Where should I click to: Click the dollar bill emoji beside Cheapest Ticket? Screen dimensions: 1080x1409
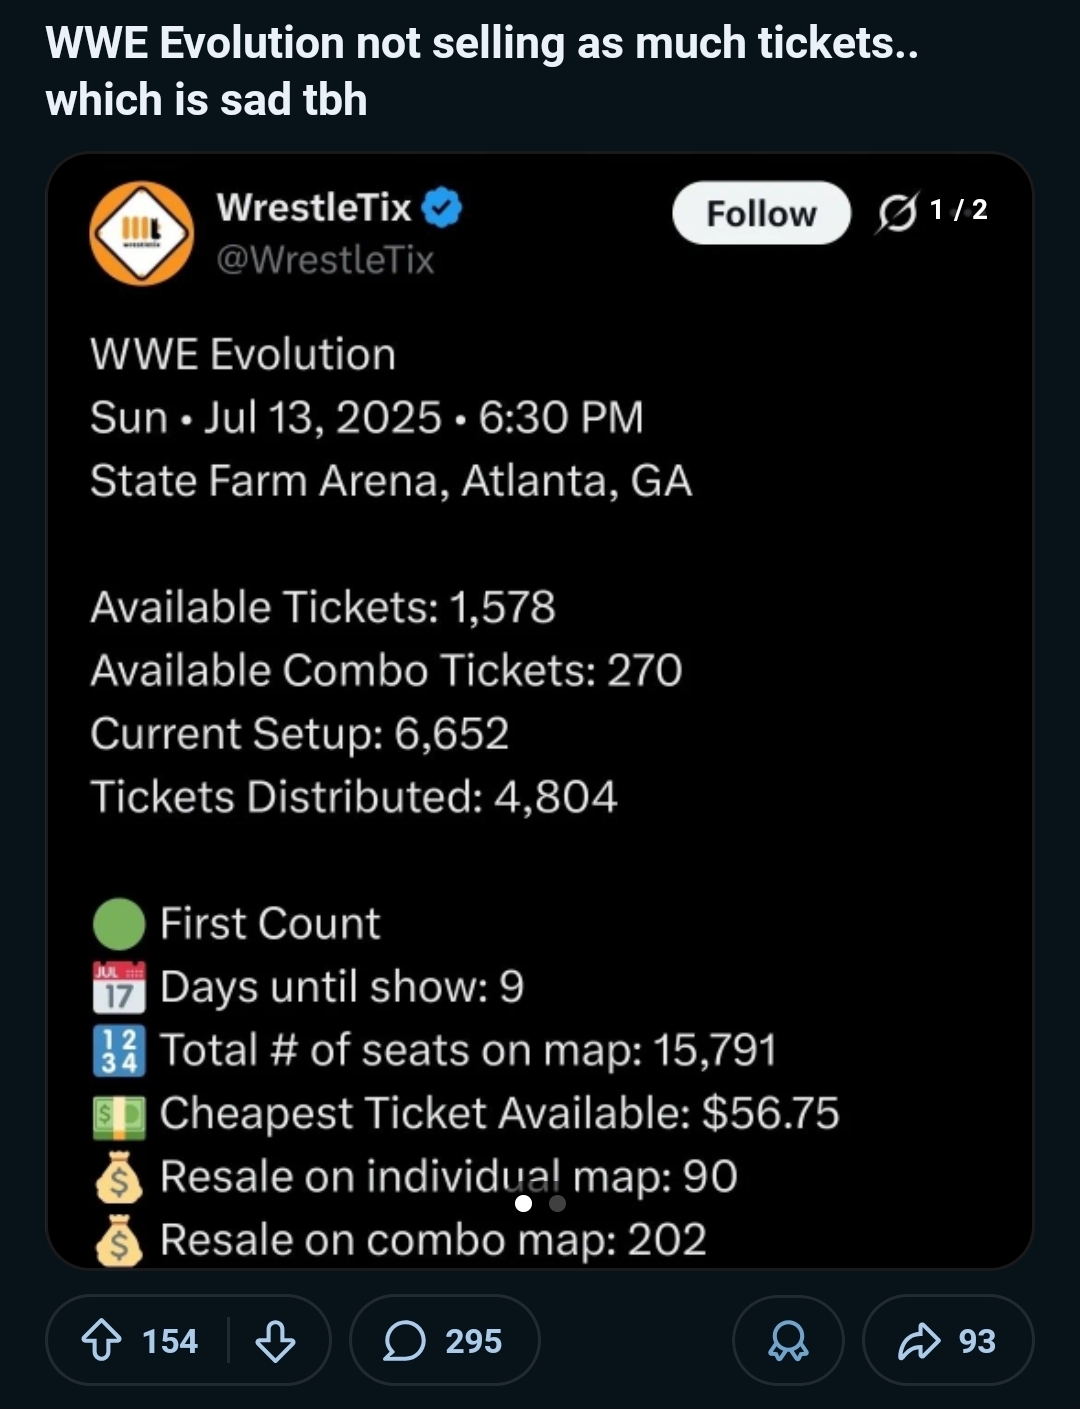point(119,1114)
